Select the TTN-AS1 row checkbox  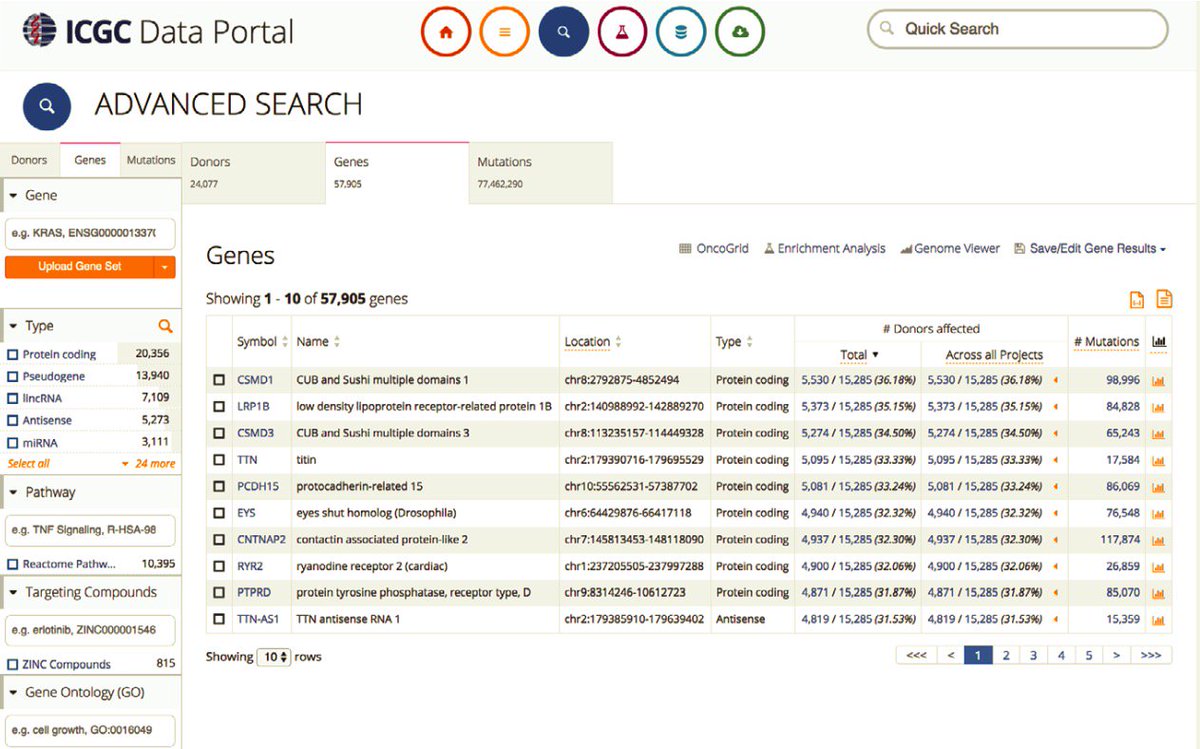click(219, 620)
